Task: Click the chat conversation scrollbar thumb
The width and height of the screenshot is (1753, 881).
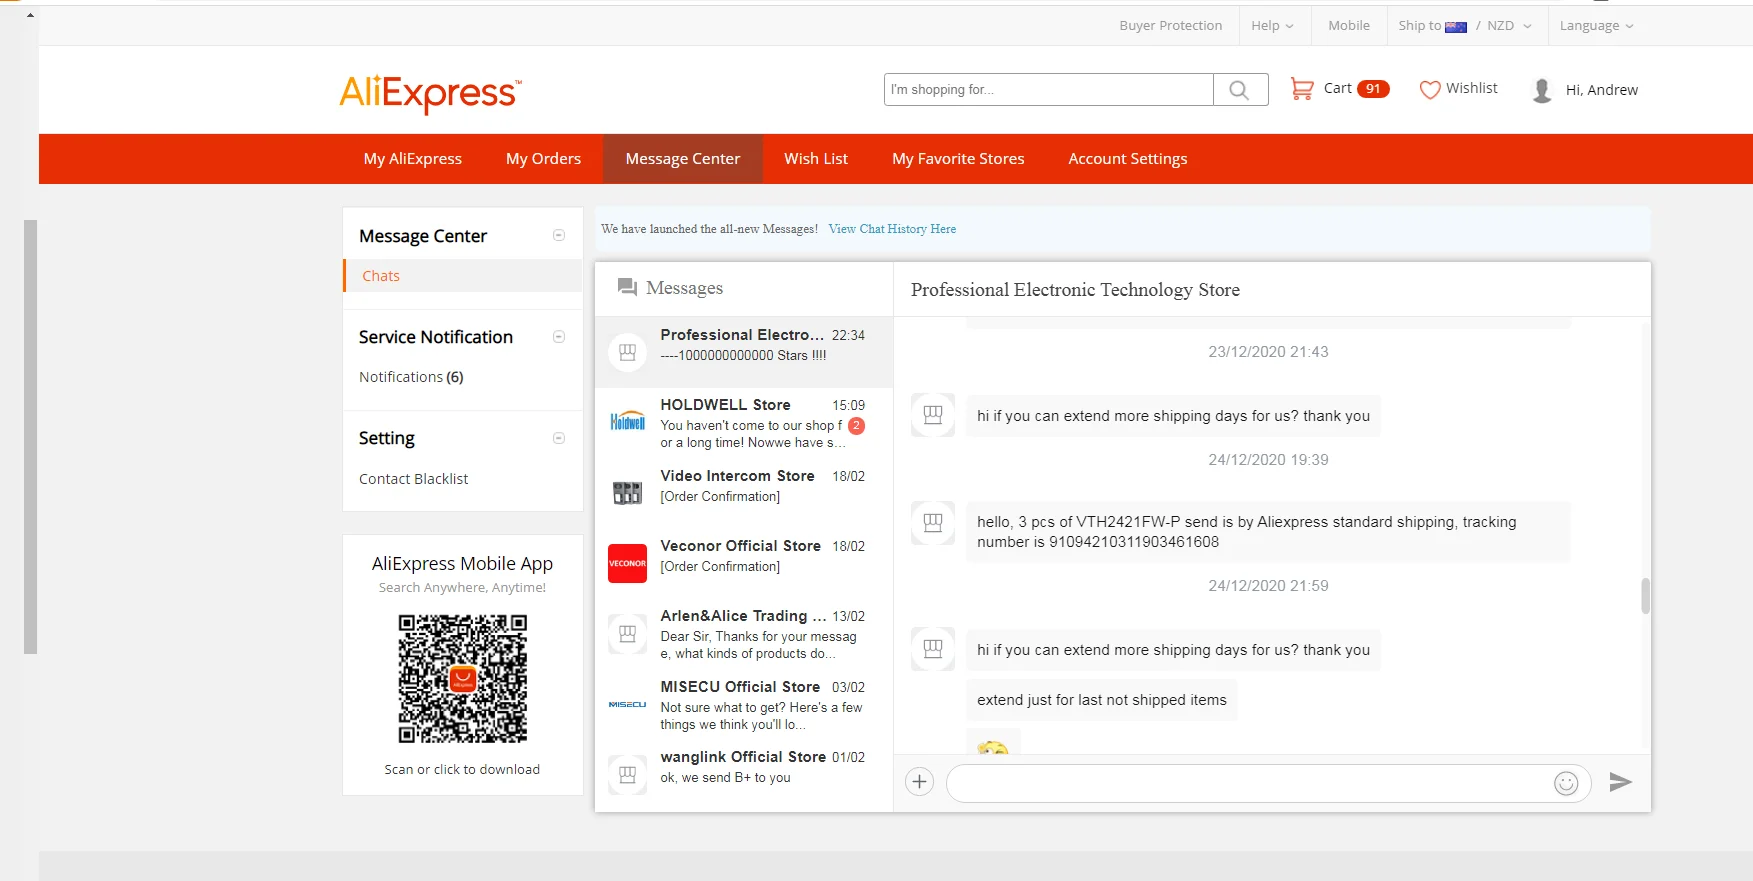Action: [x=1645, y=596]
